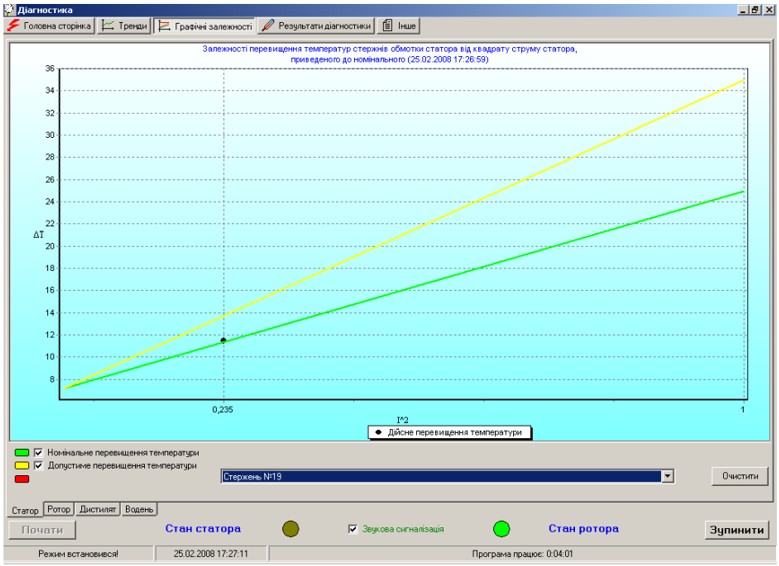This screenshot has height=566, width=779.
Task: Open the Головна сторінка tab
Action: (49, 26)
